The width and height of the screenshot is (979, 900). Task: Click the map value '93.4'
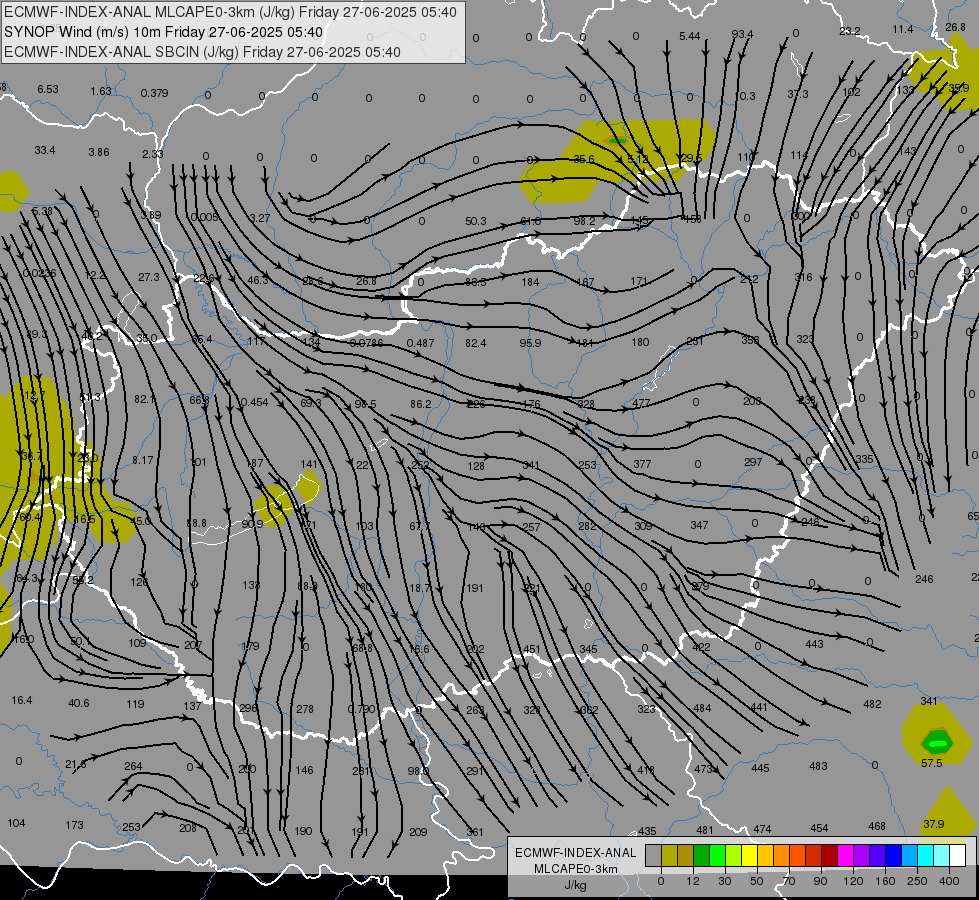pyautogui.click(x=742, y=34)
